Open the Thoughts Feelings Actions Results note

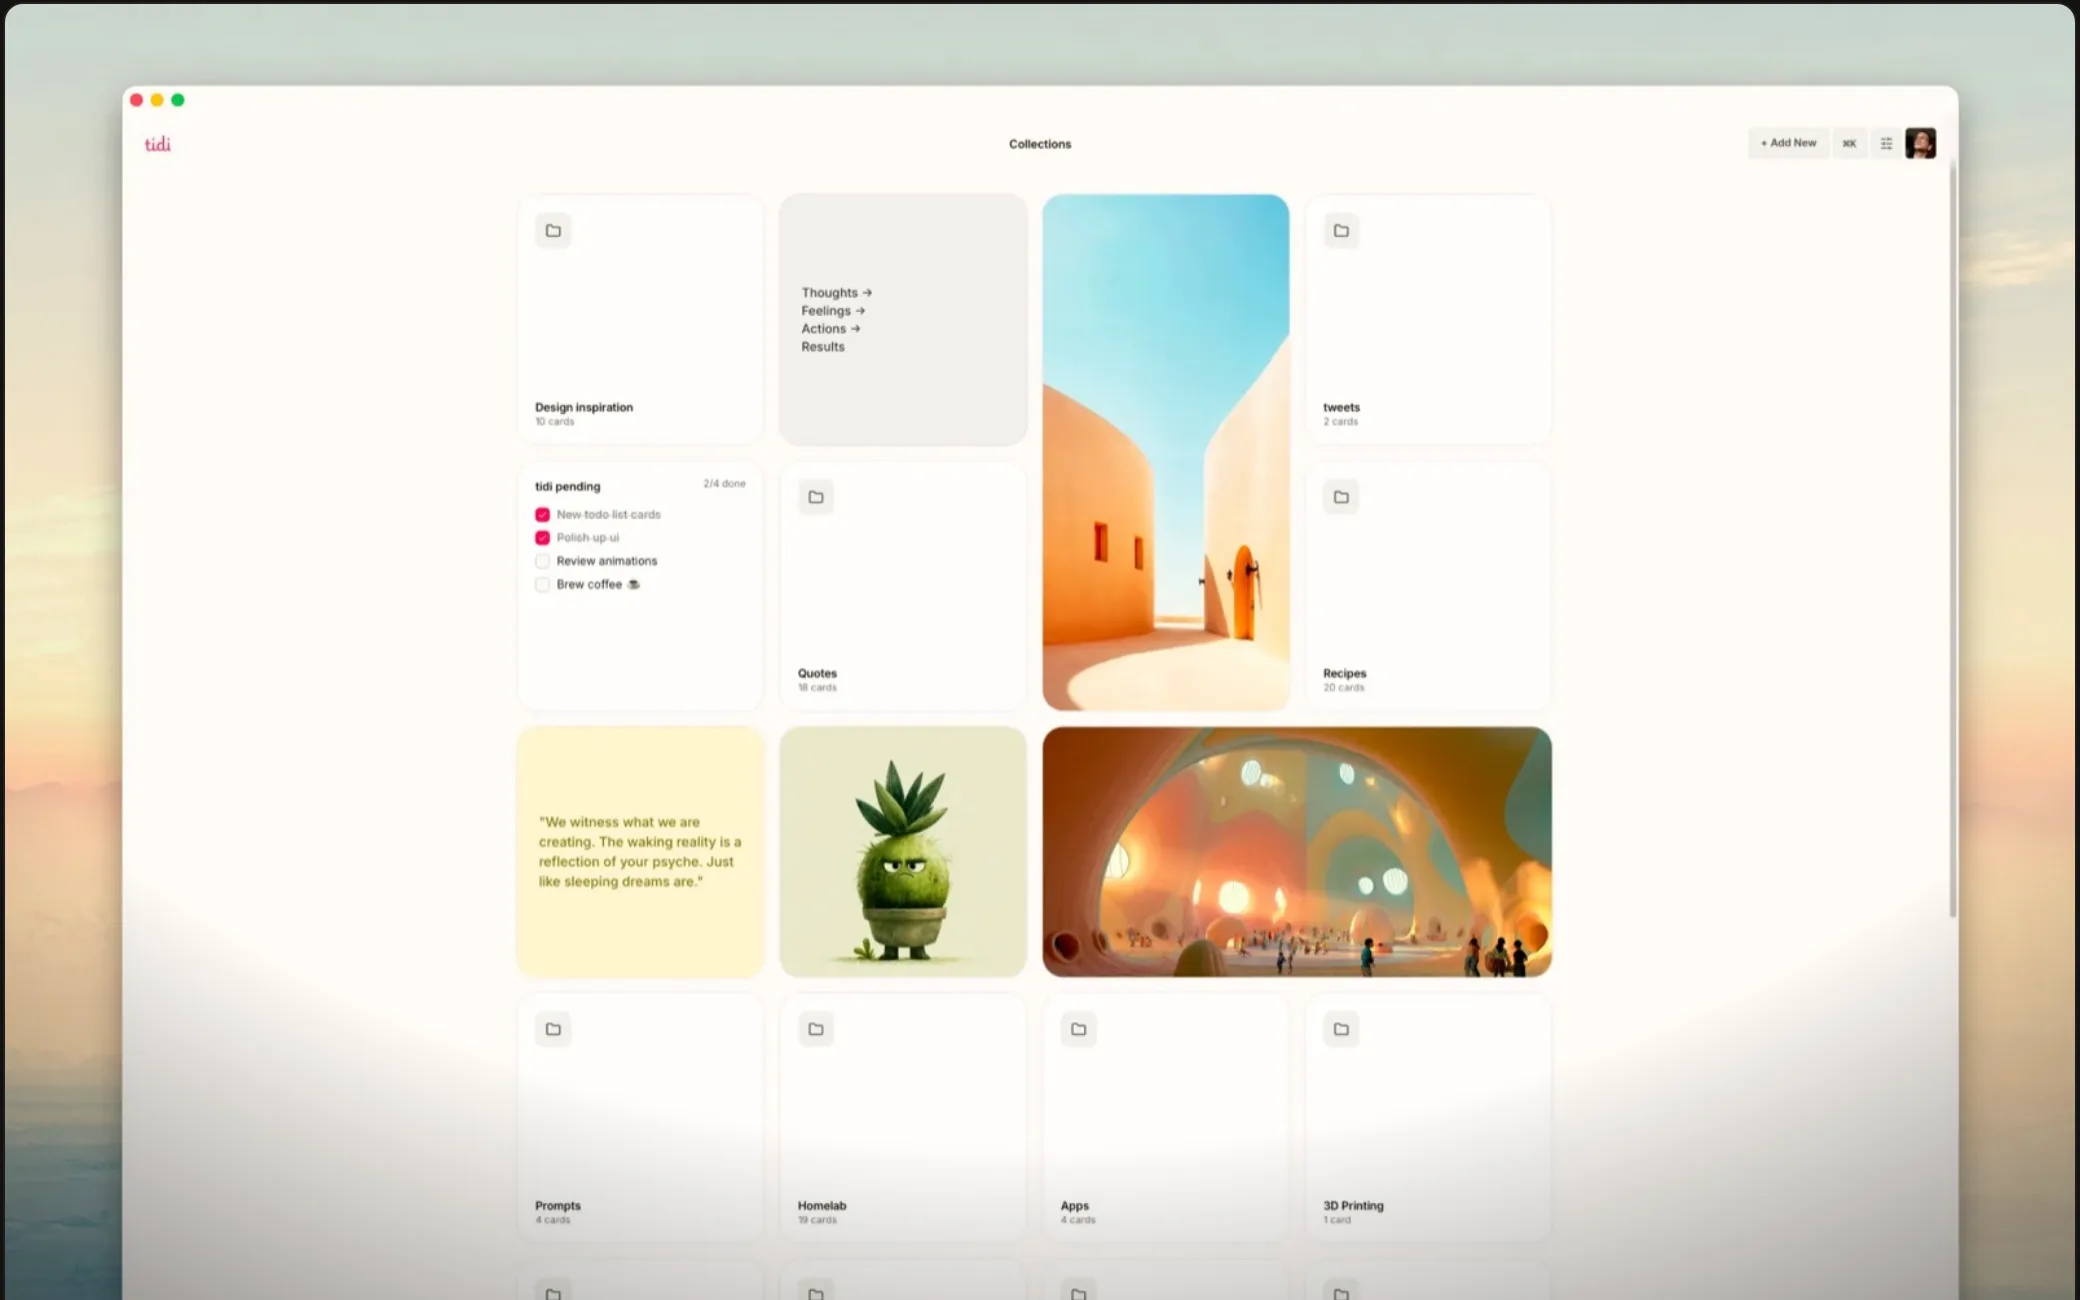pyautogui.click(x=903, y=319)
